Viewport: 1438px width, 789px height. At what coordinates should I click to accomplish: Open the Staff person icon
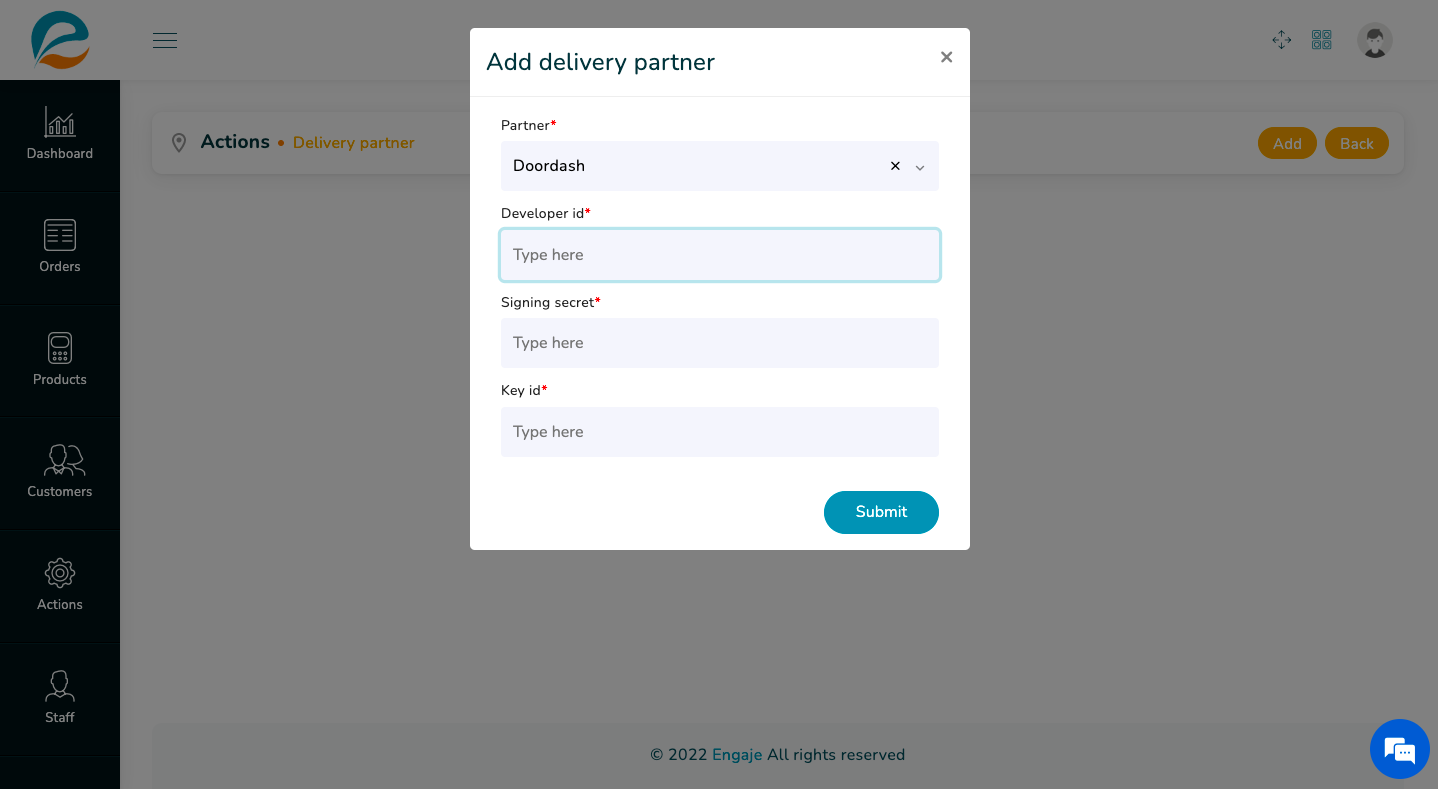60,686
